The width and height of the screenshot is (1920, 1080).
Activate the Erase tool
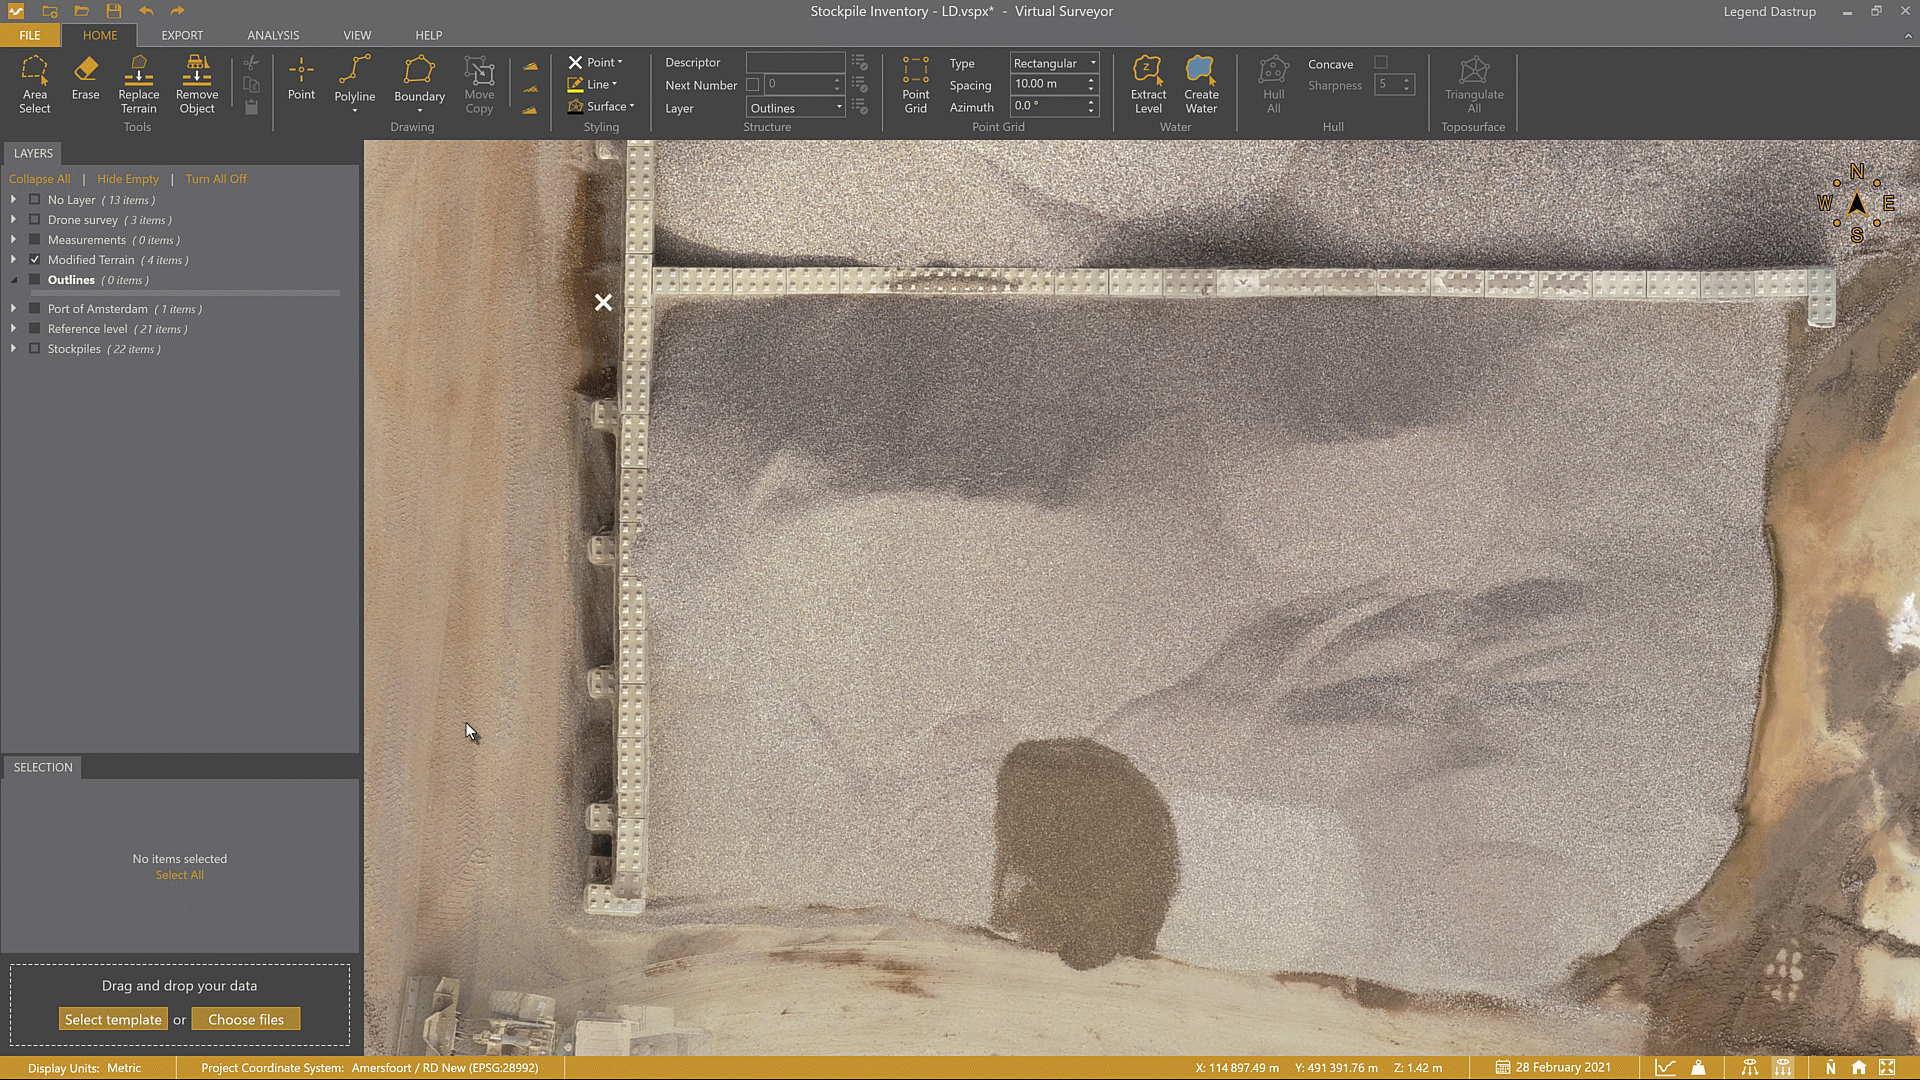click(85, 80)
